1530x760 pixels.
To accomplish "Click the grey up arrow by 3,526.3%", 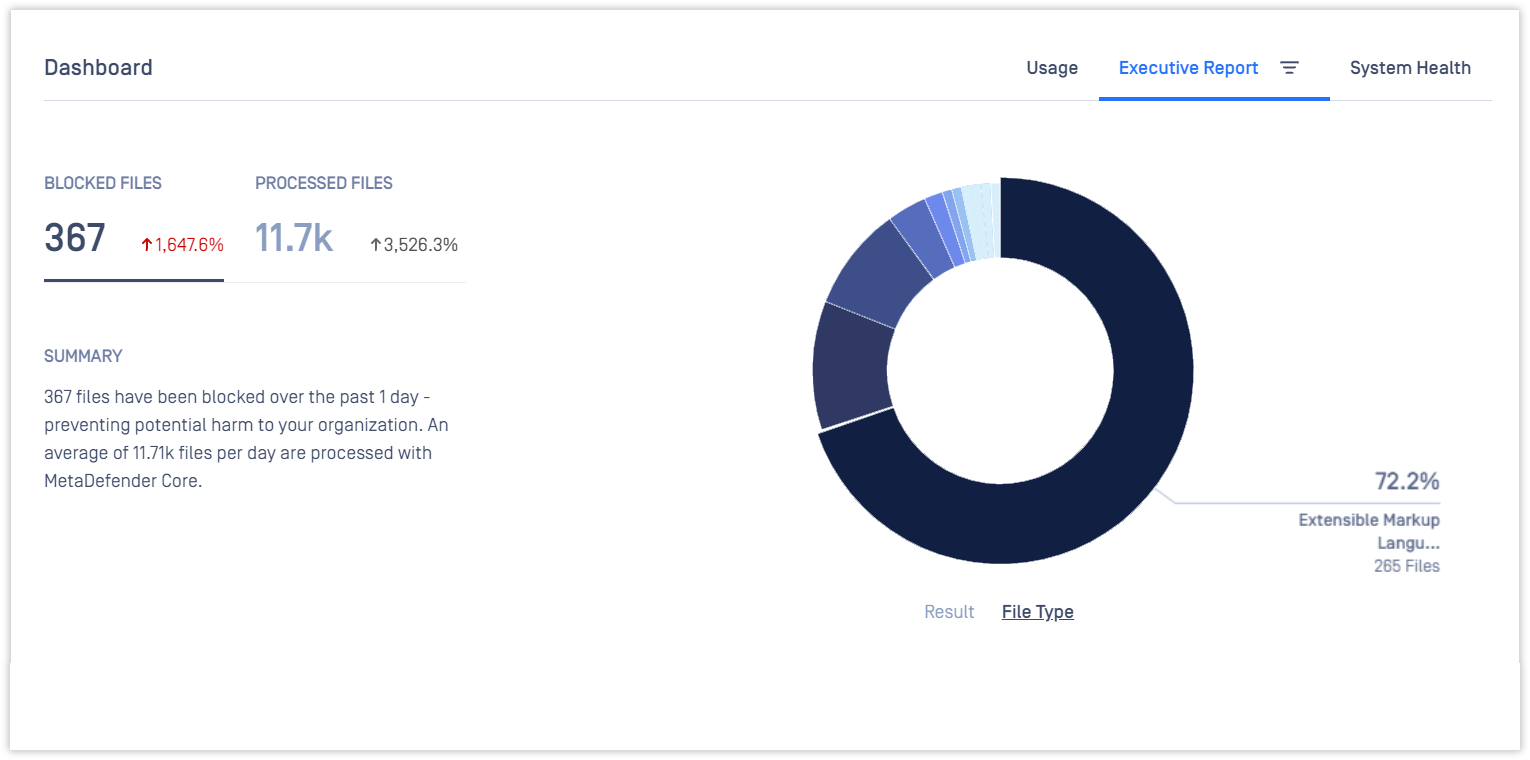I will [376, 245].
